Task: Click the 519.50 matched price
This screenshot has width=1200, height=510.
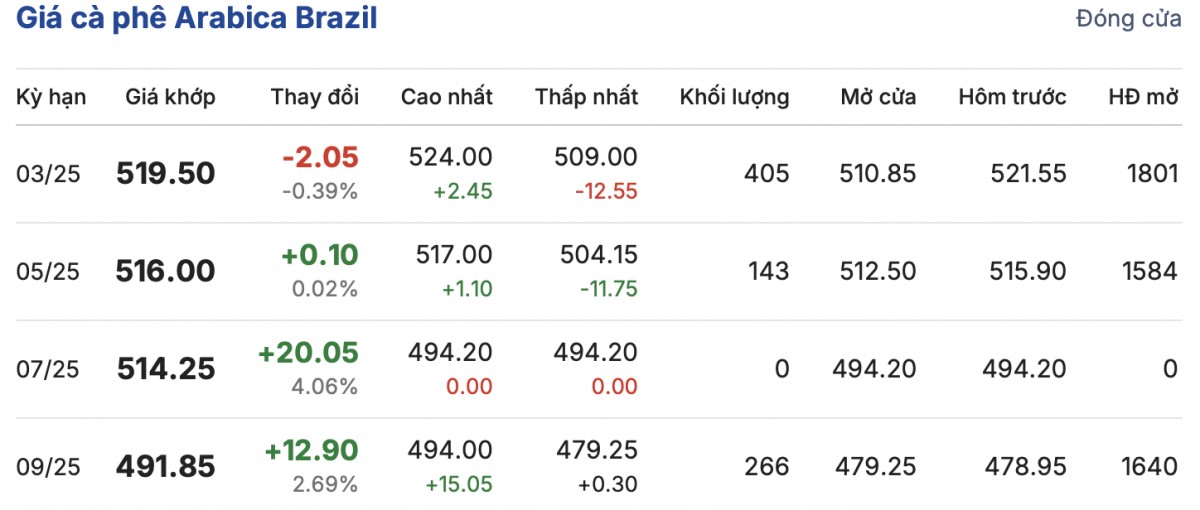Action: pos(166,174)
